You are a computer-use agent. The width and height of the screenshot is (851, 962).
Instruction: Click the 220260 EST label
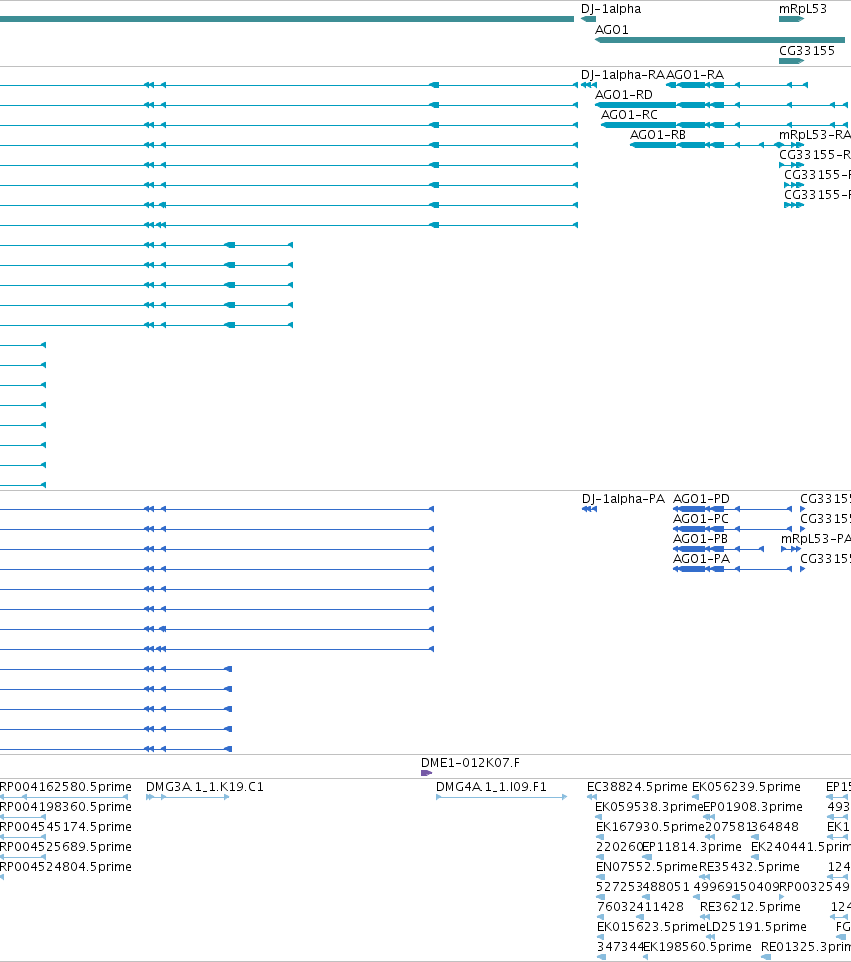tap(618, 847)
